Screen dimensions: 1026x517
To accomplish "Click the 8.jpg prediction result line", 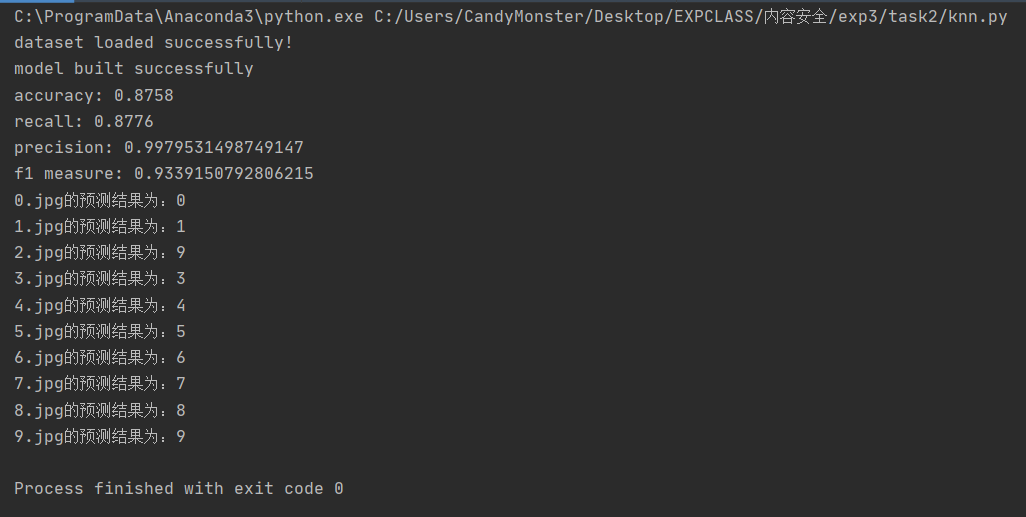I will [100, 411].
